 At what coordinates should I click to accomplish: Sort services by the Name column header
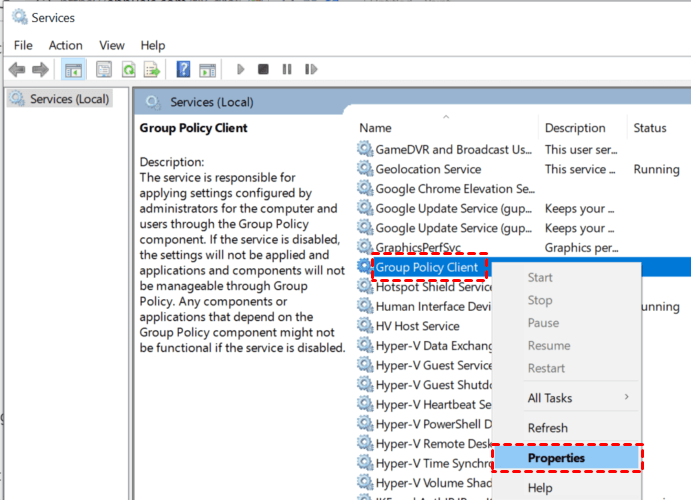click(376, 128)
